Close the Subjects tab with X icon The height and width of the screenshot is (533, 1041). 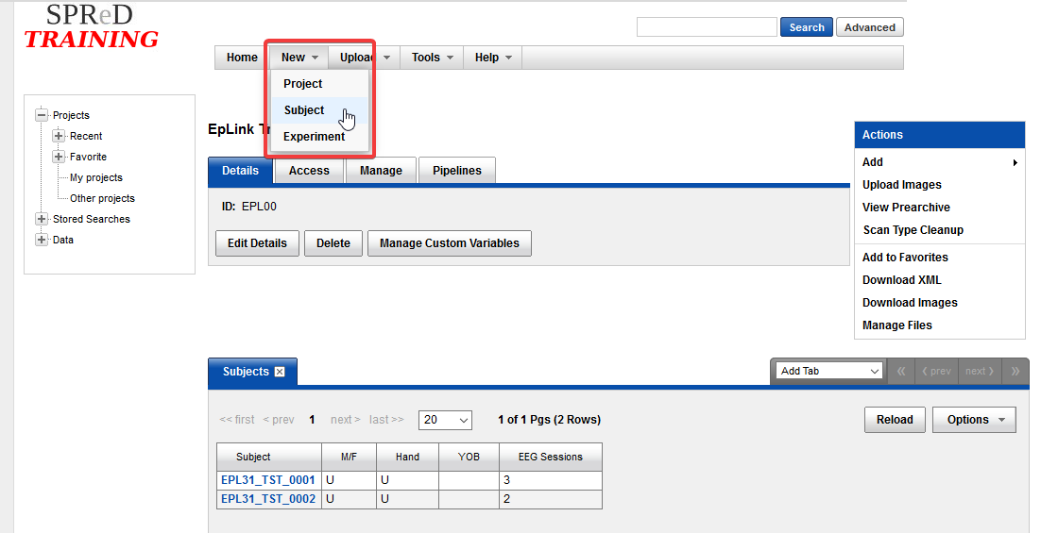pyautogui.click(x=280, y=372)
